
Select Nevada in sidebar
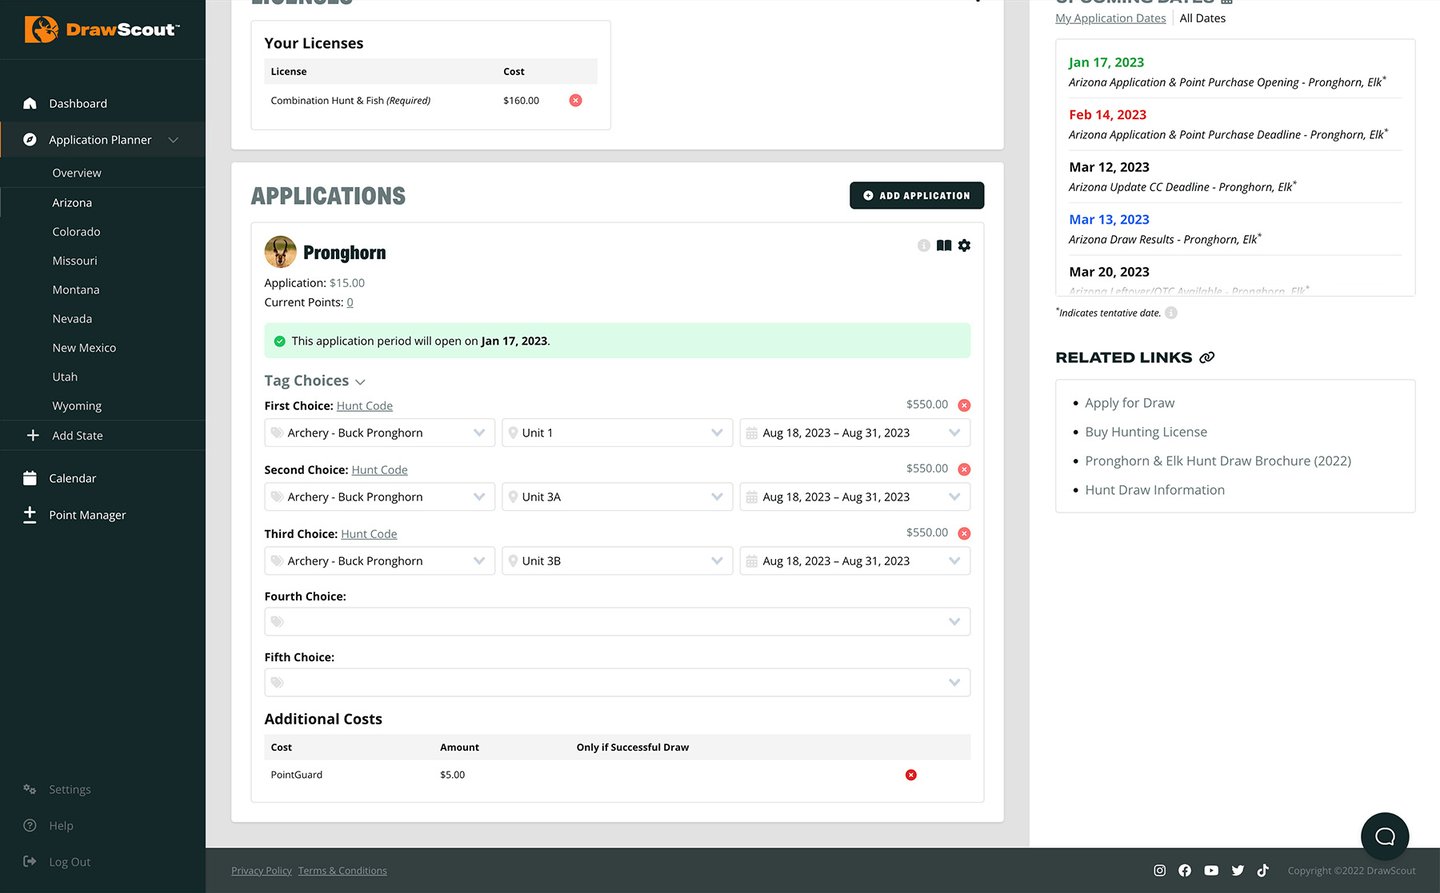[72, 318]
